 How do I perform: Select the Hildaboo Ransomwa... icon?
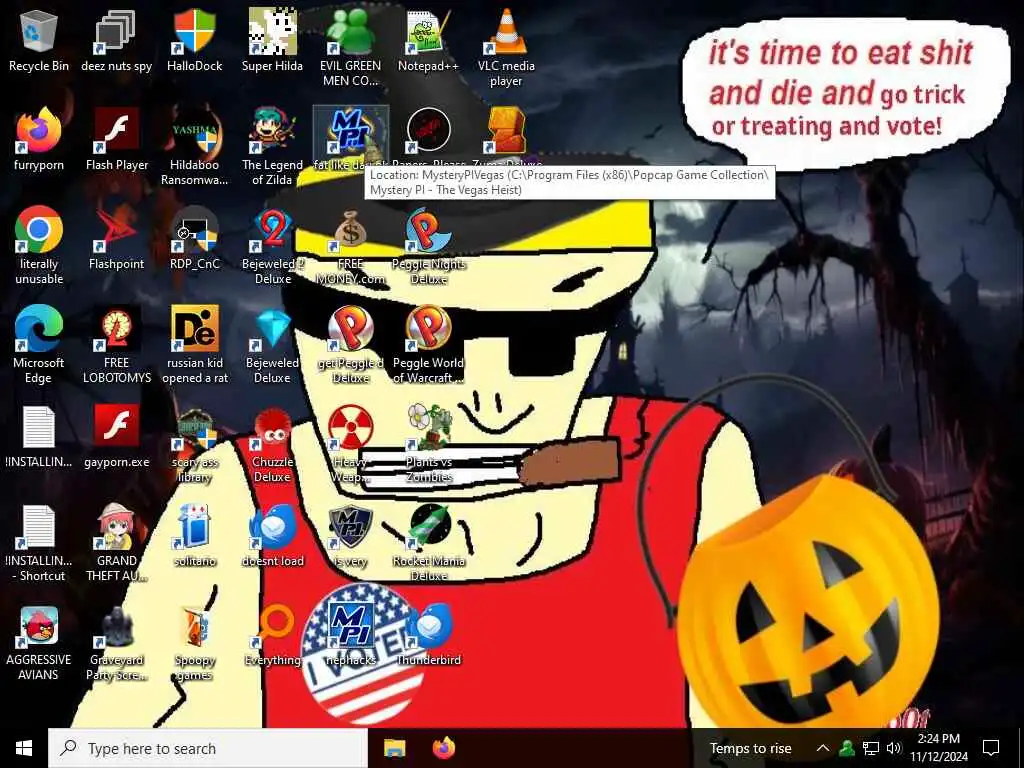[195, 147]
